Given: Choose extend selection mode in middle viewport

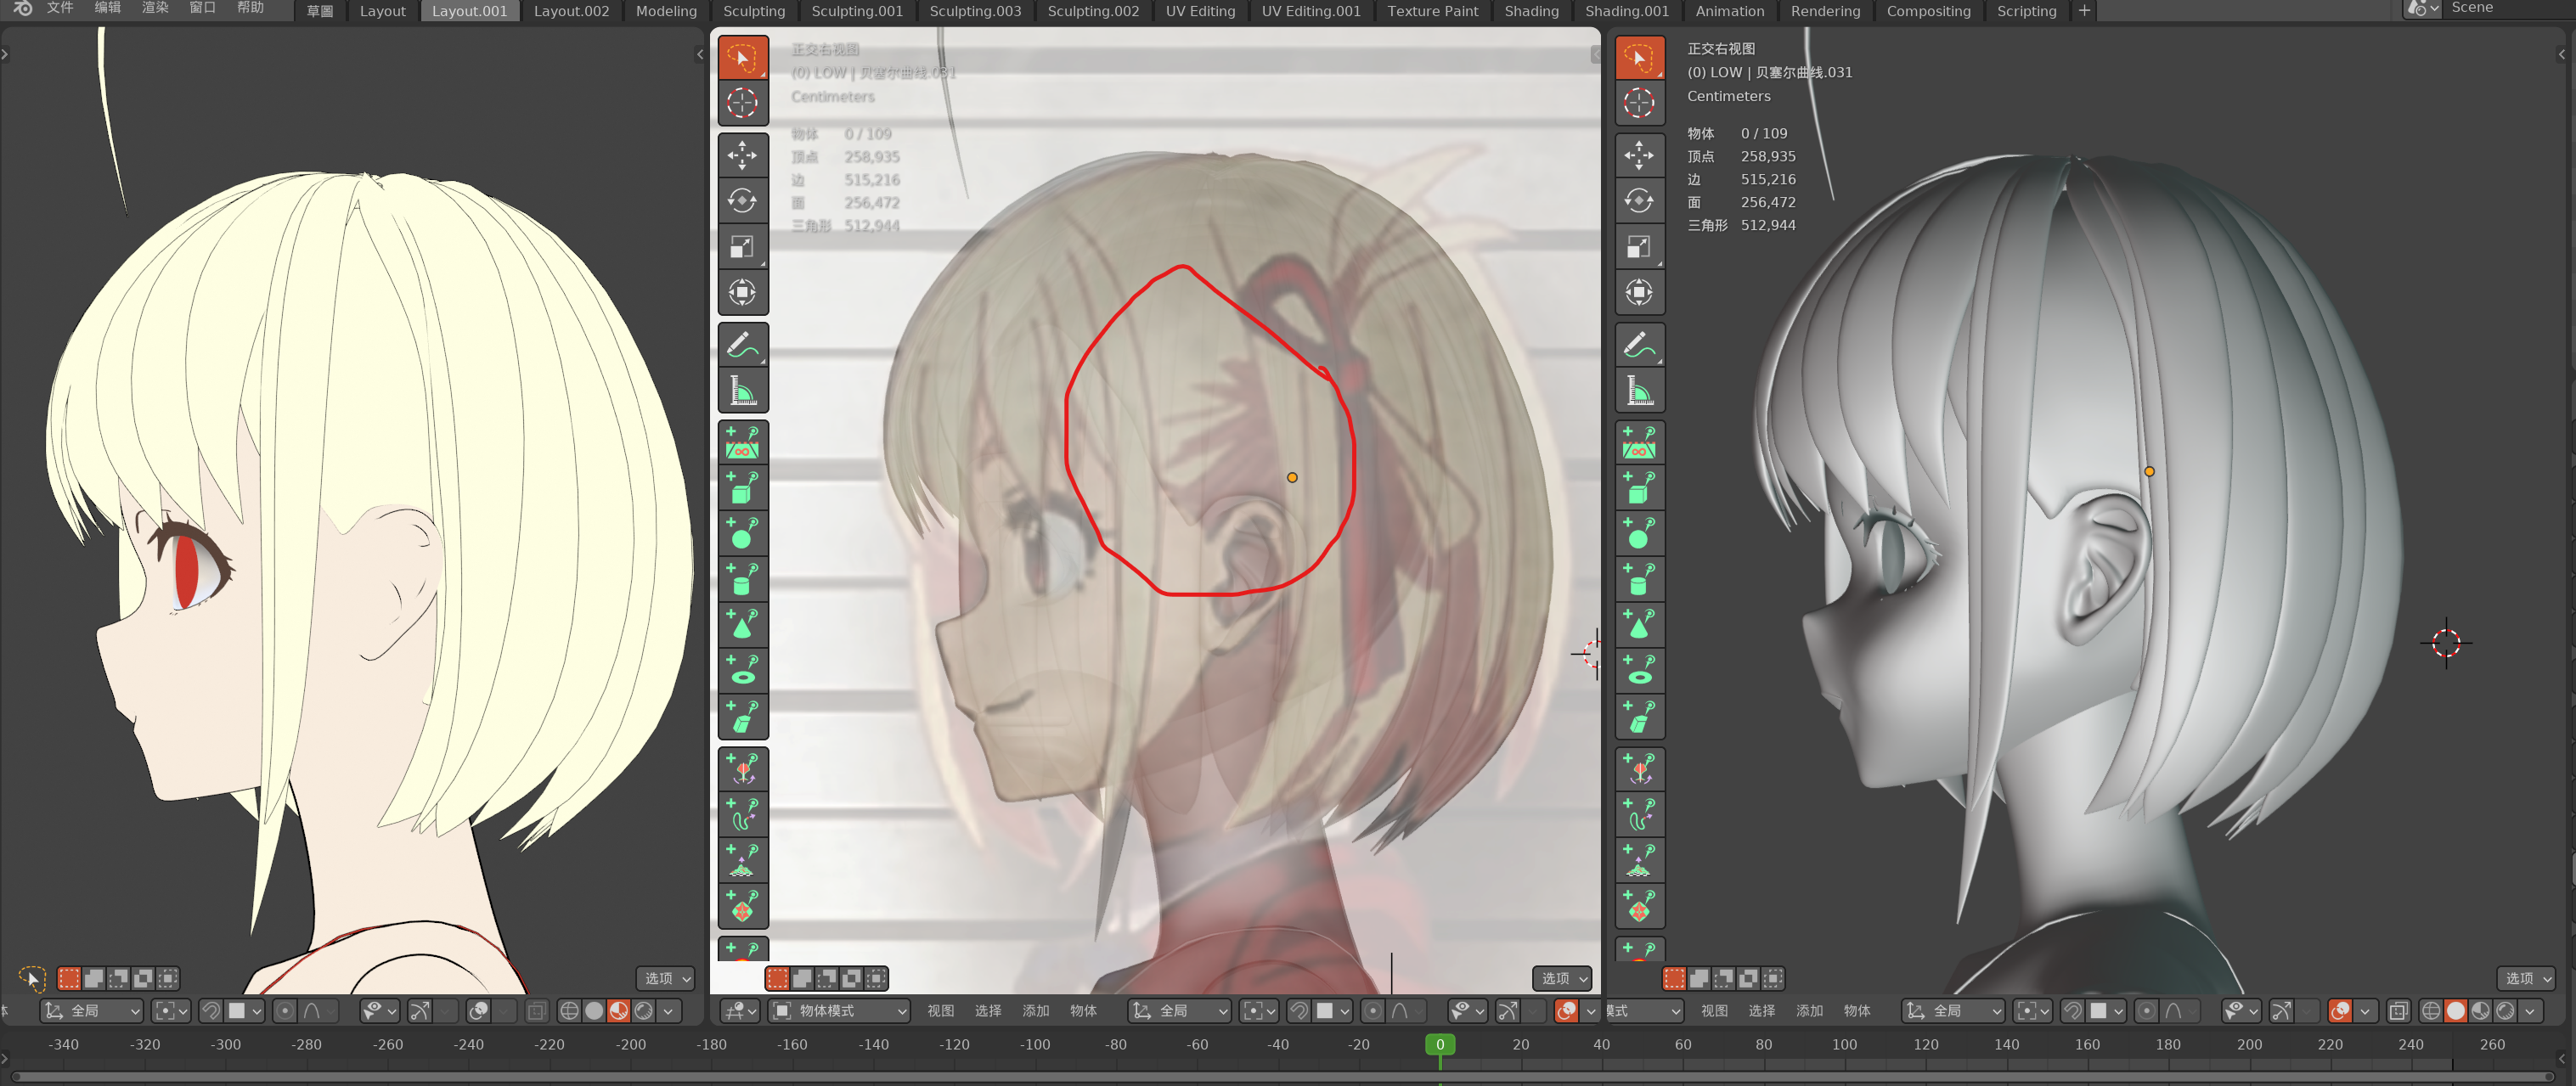Looking at the screenshot, I should pos(802,978).
